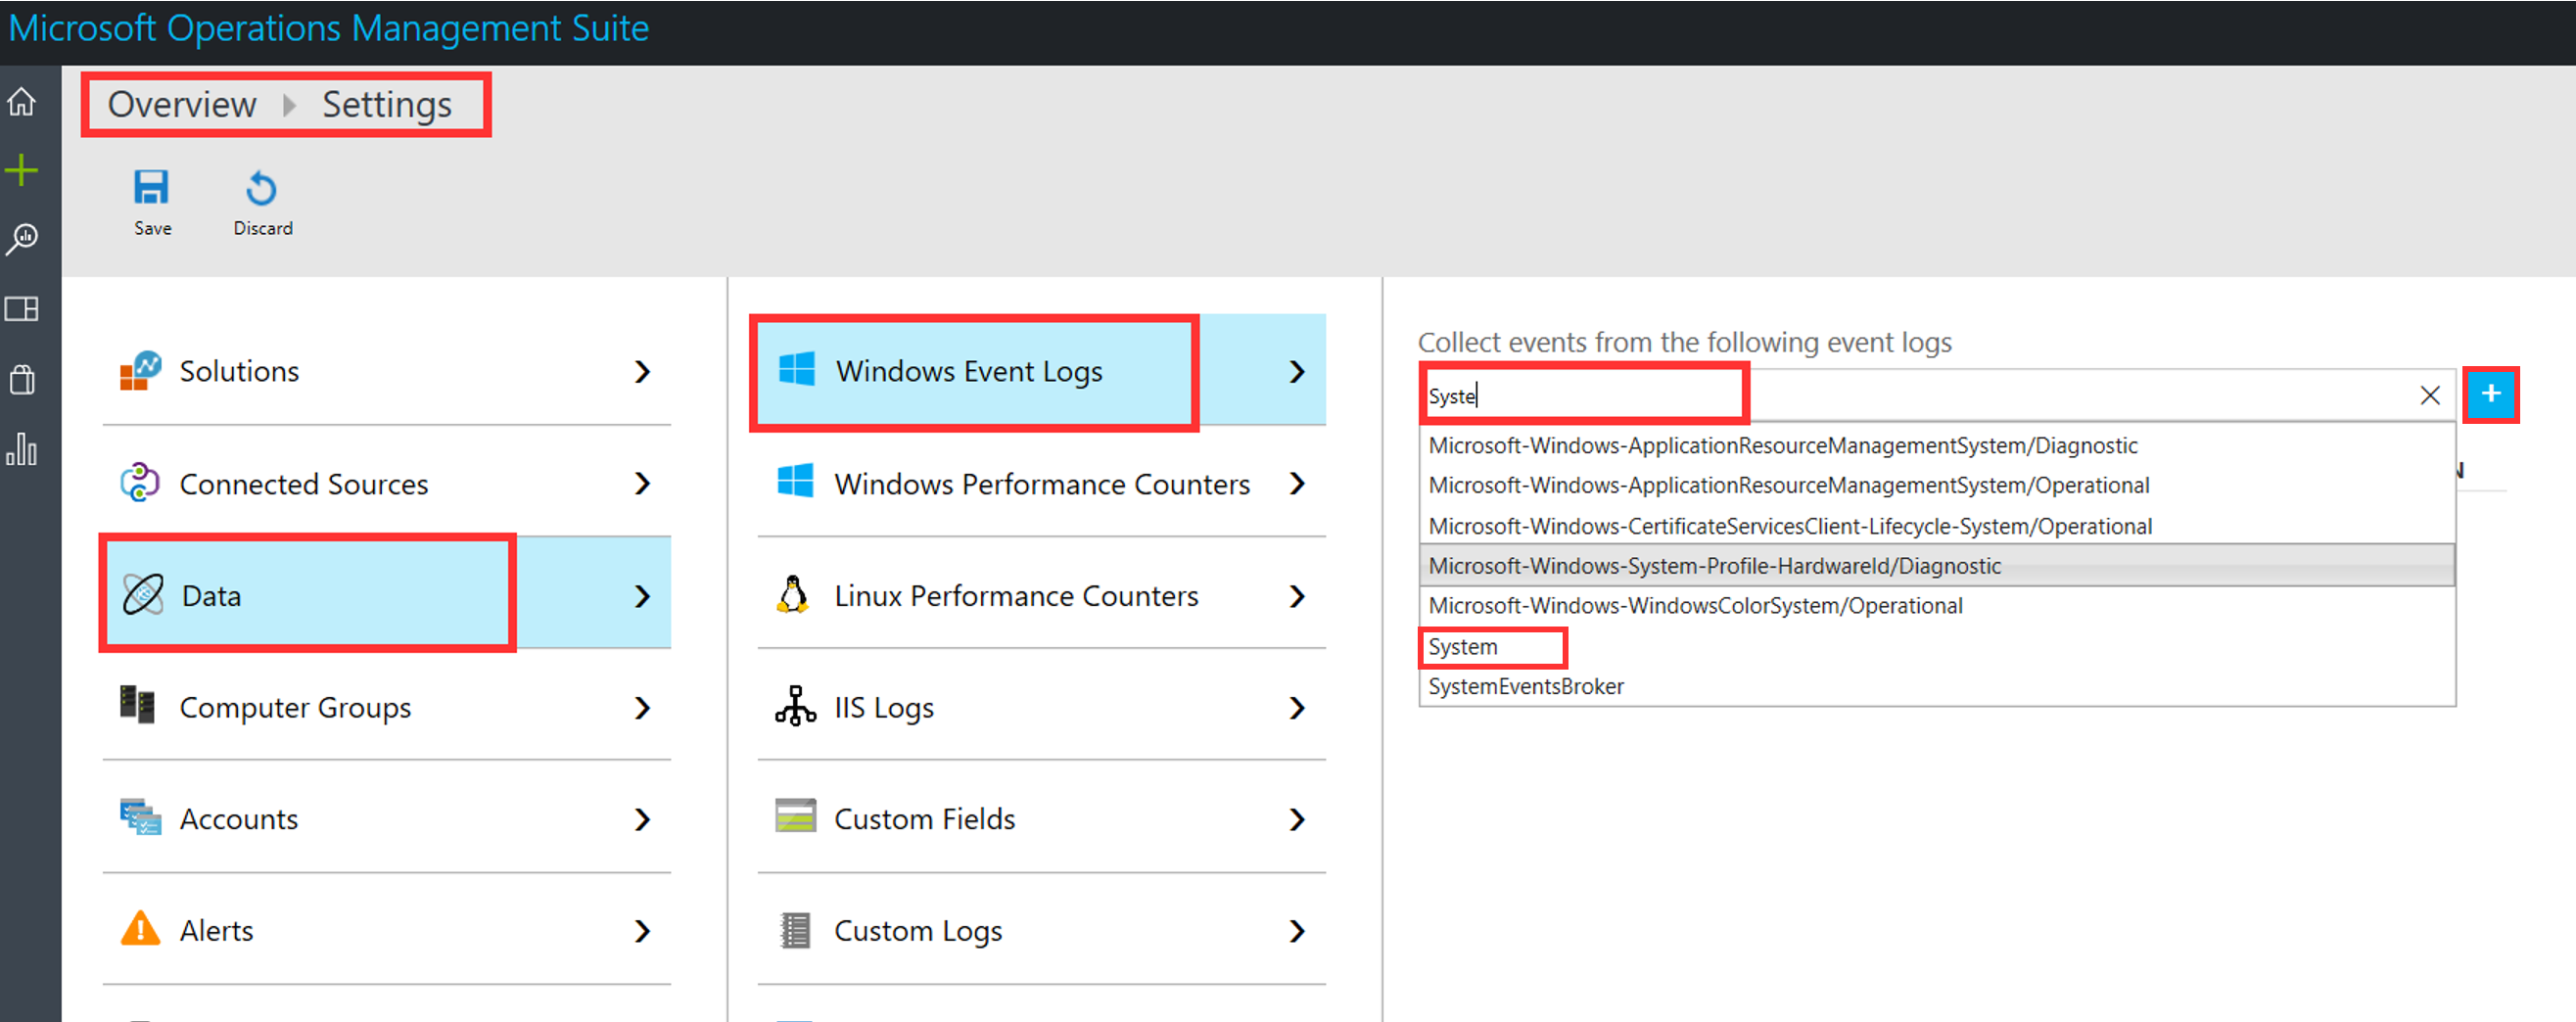Image resolution: width=2576 pixels, height=1022 pixels.
Task: Expand the Computer Groups chevron
Action: (x=642, y=708)
